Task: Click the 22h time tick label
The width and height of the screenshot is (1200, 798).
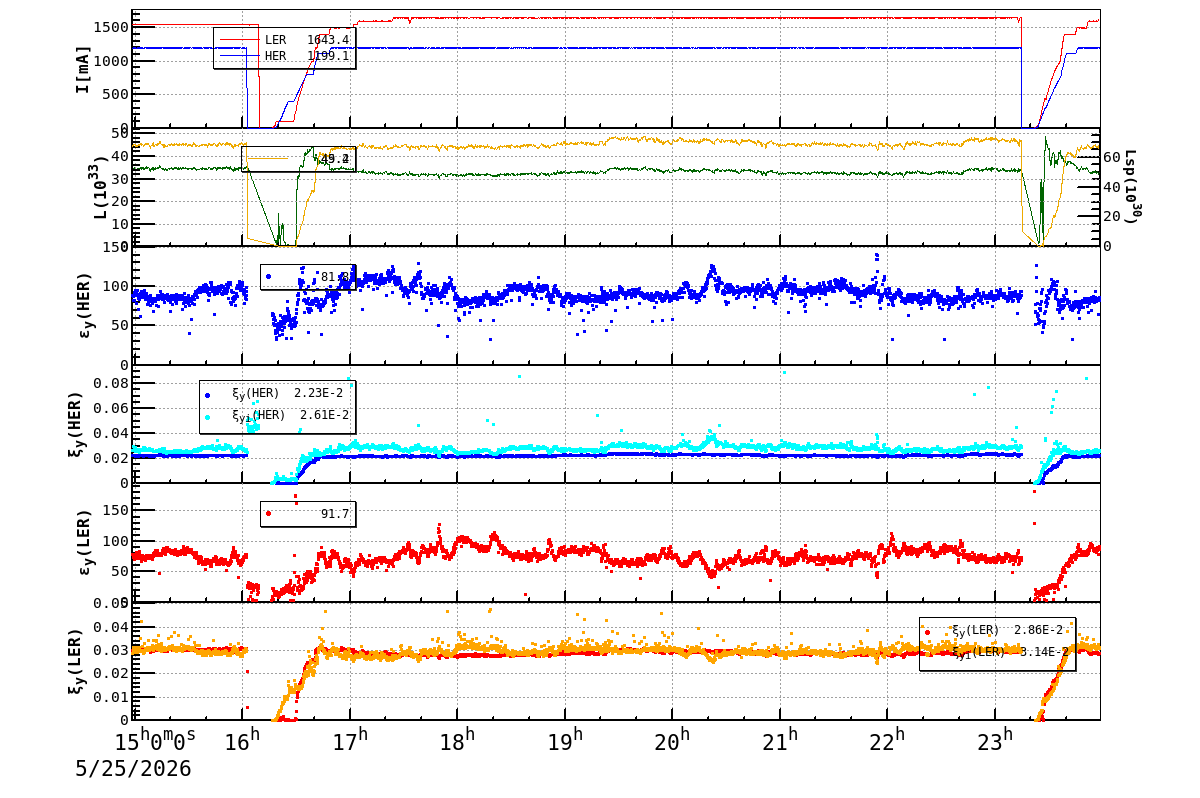Action: [886, 742]
